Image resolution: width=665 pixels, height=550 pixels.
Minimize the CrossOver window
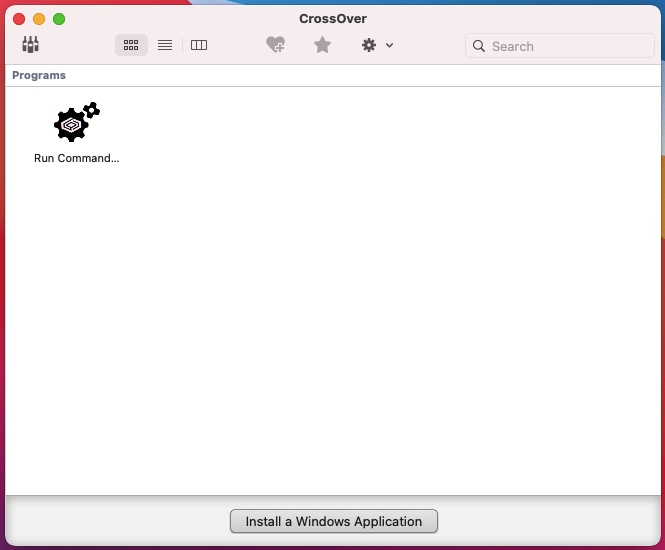pos(39,19)
